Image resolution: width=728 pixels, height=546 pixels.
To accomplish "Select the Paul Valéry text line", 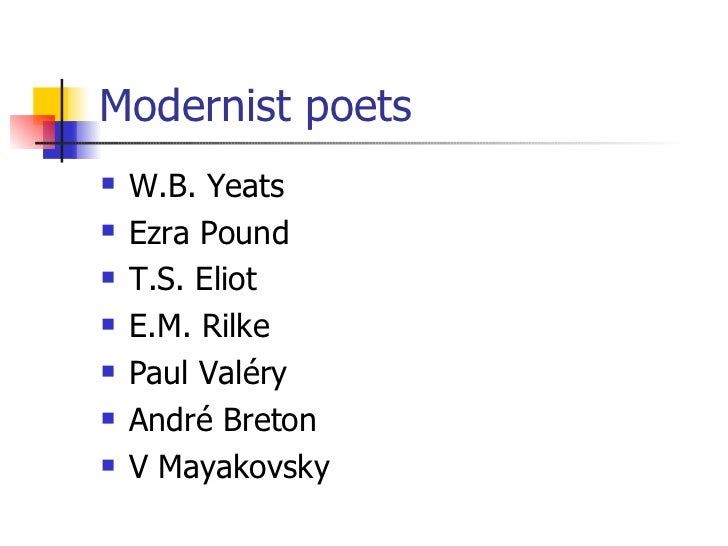I will pyautogui.click(x=208, y=373).
